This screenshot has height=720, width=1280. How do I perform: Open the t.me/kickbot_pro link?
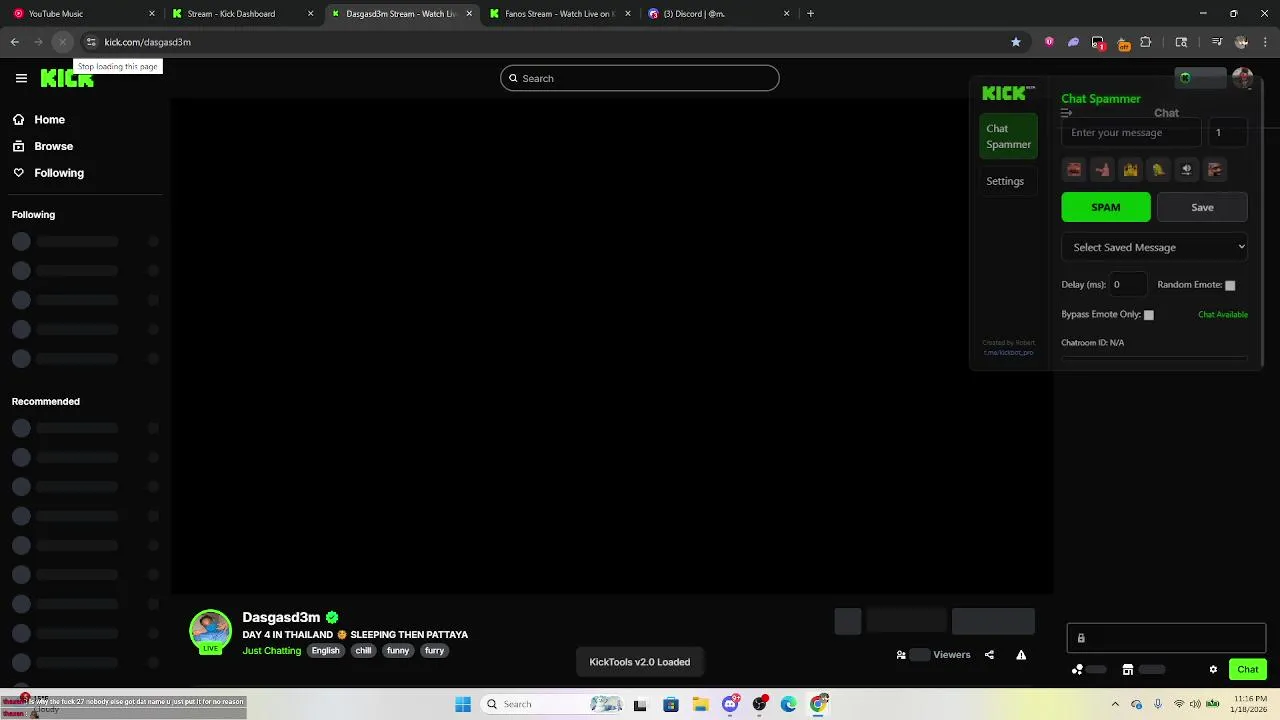(1008, 352)
